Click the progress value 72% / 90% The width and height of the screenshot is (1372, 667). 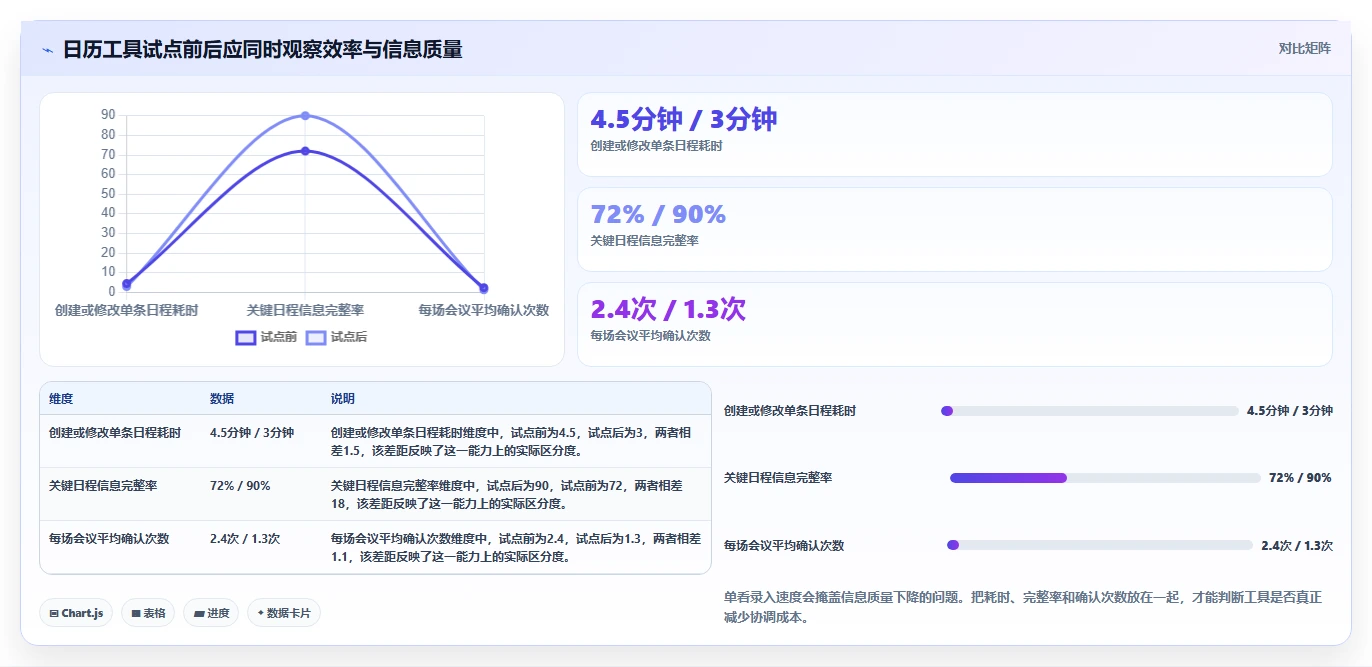[1300, 478]
